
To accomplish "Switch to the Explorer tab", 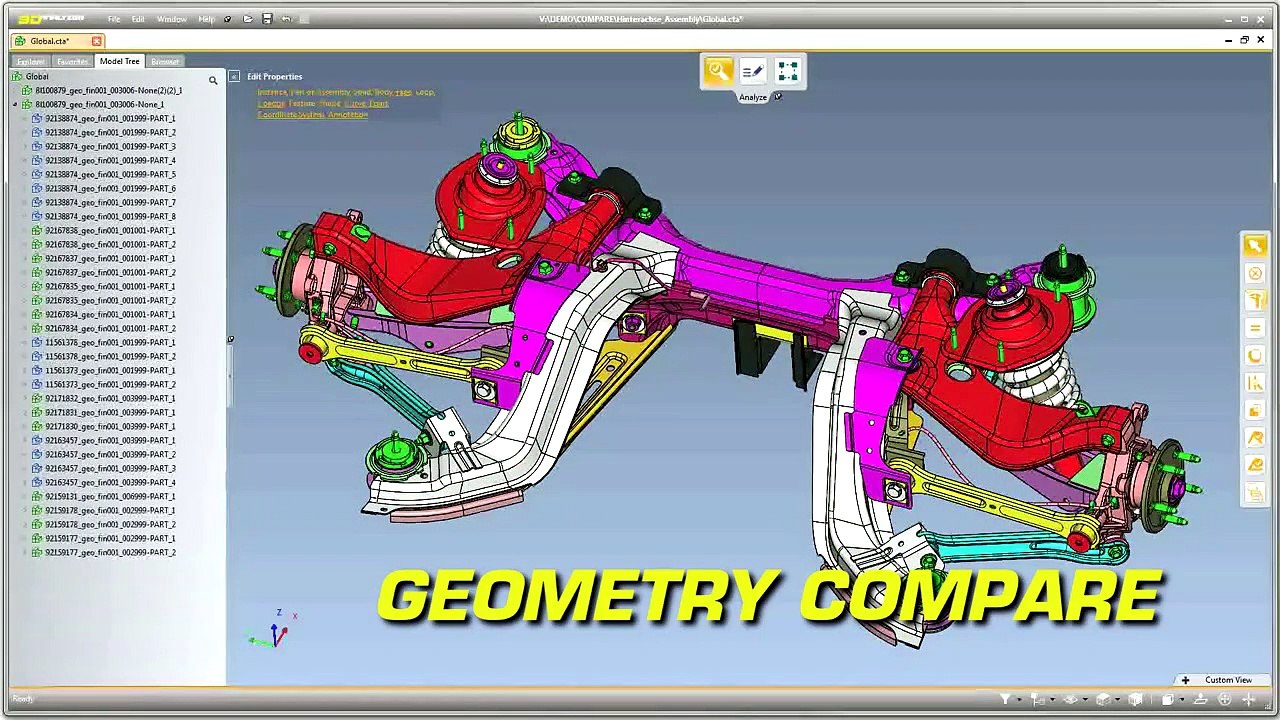I will tap(30, 62).
